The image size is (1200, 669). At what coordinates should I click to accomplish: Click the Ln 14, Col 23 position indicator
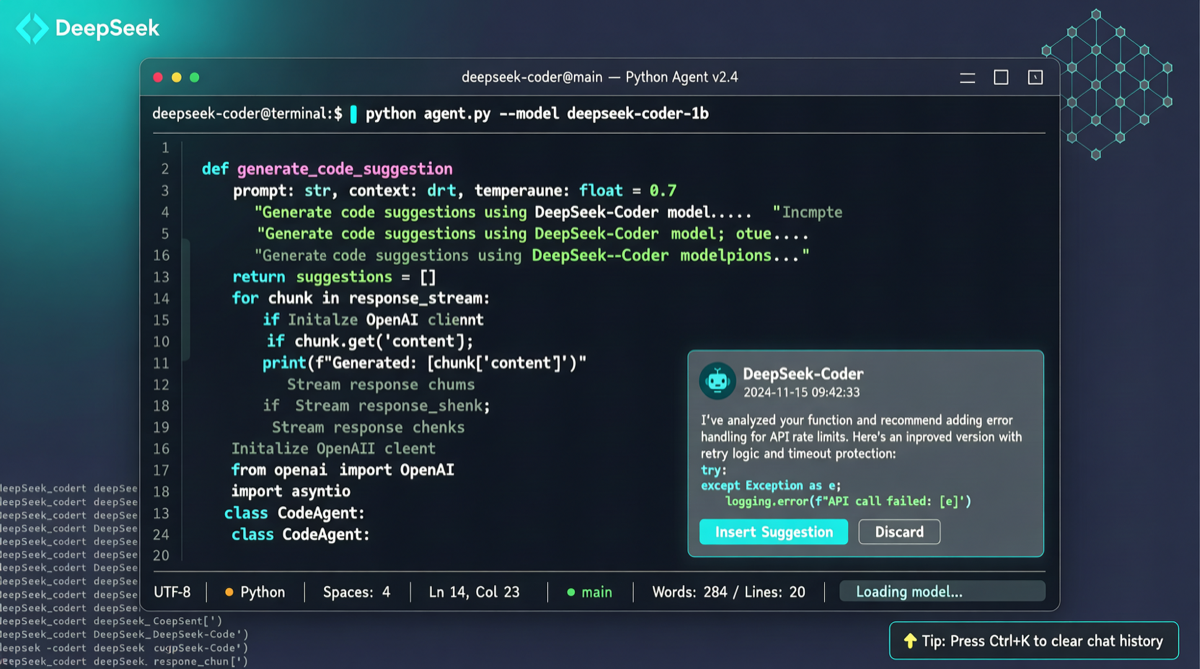coord(474,592)
